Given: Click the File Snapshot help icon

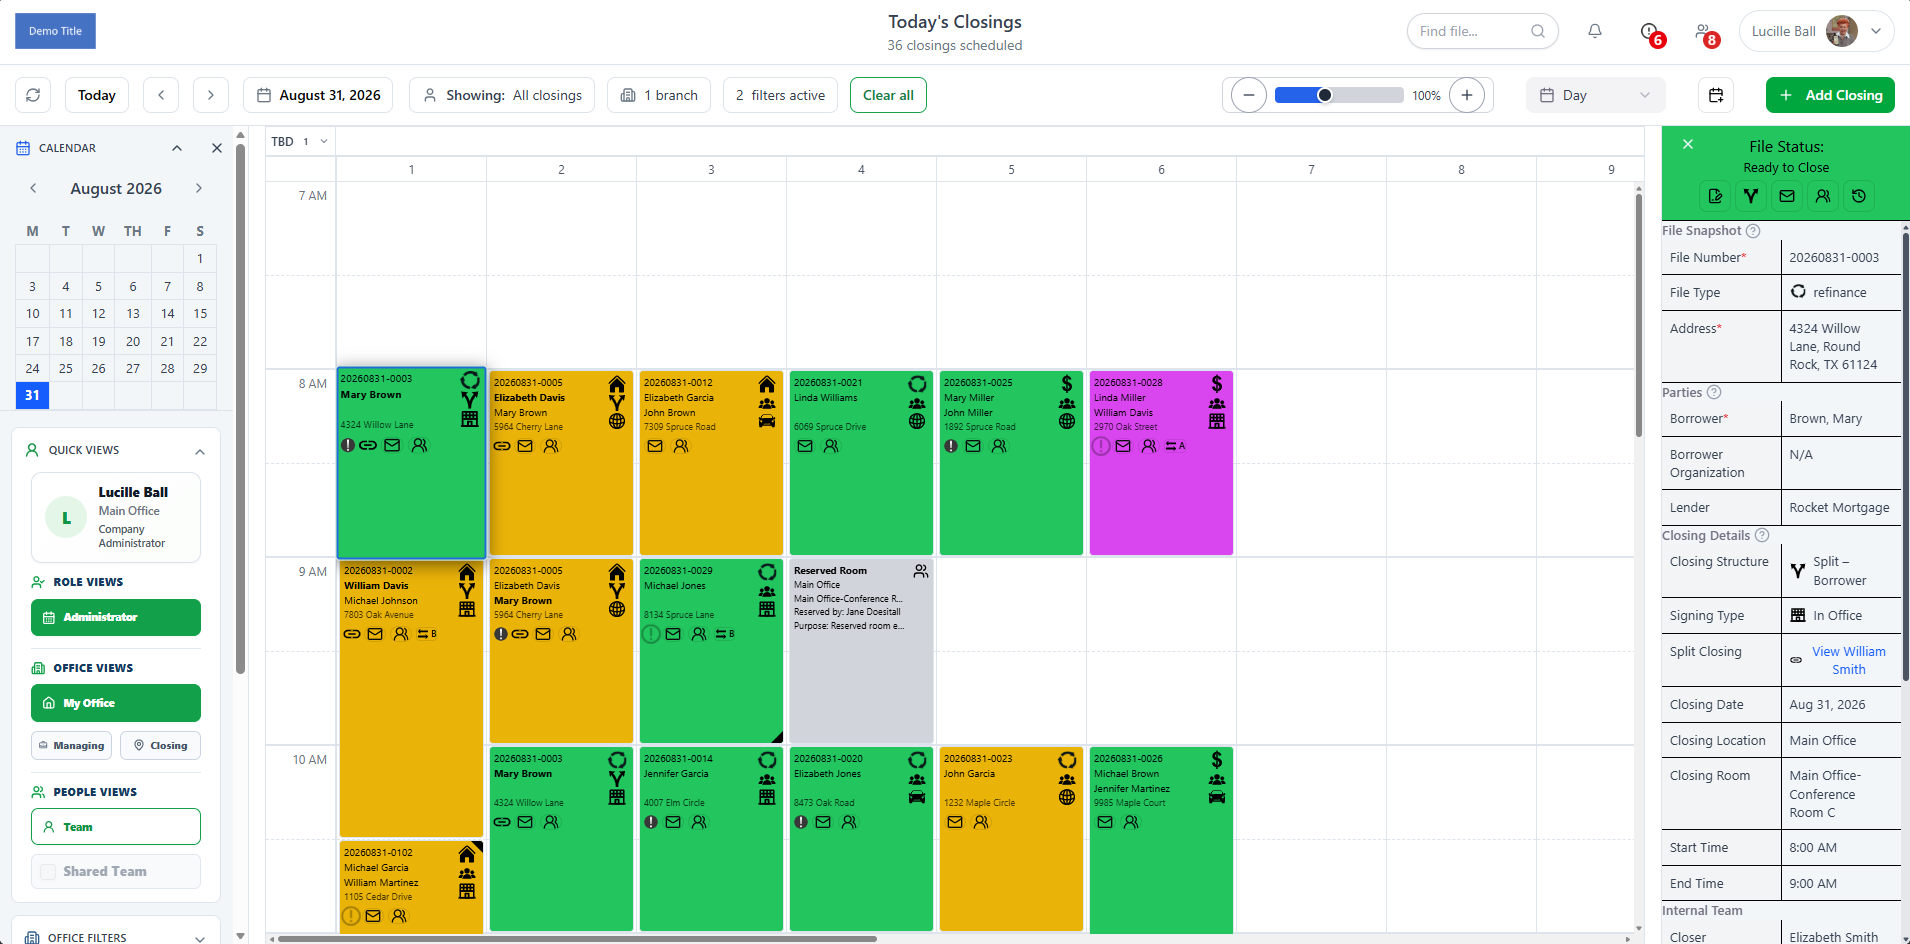Looking at the screenshot, I should [x=1753, y=231].
